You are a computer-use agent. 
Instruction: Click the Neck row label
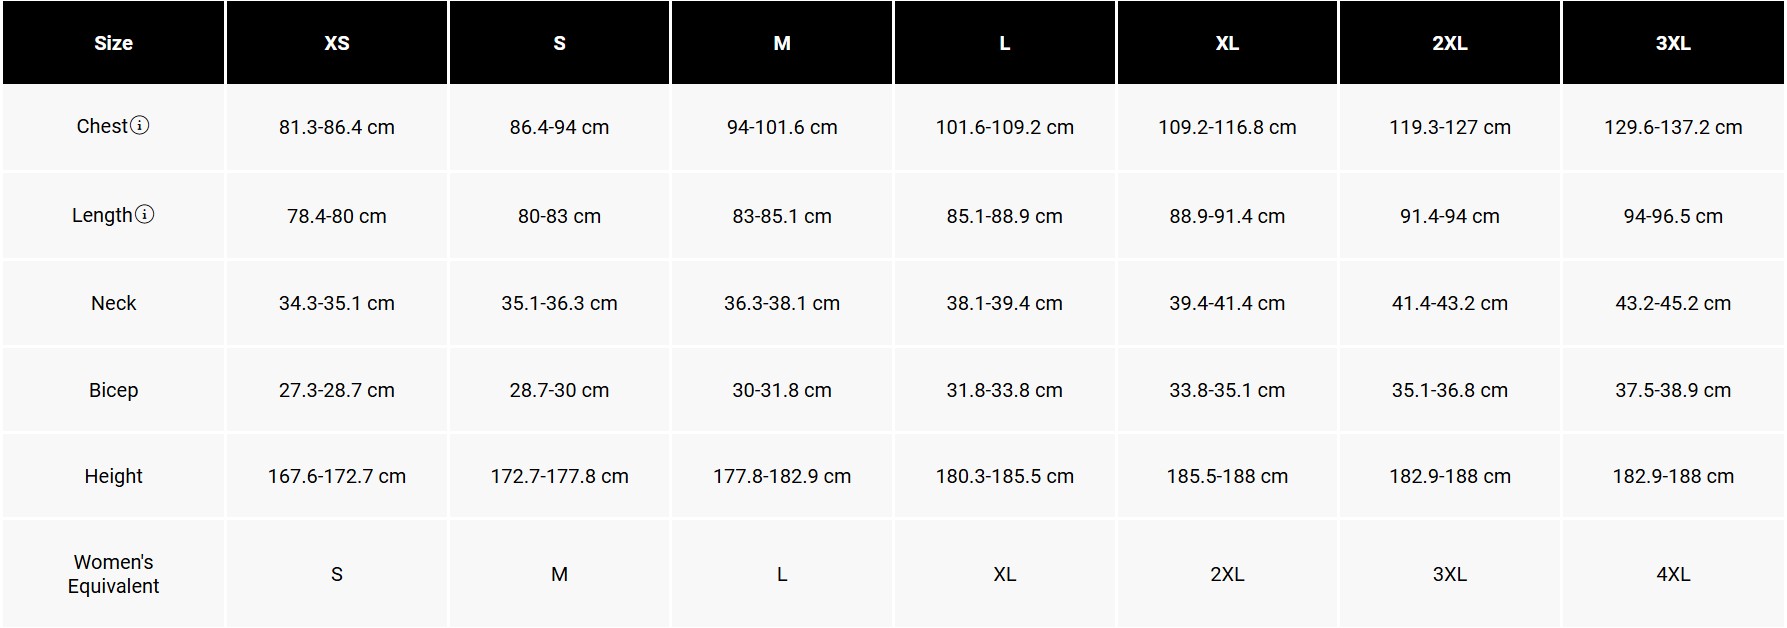click(x=113, y=303)
